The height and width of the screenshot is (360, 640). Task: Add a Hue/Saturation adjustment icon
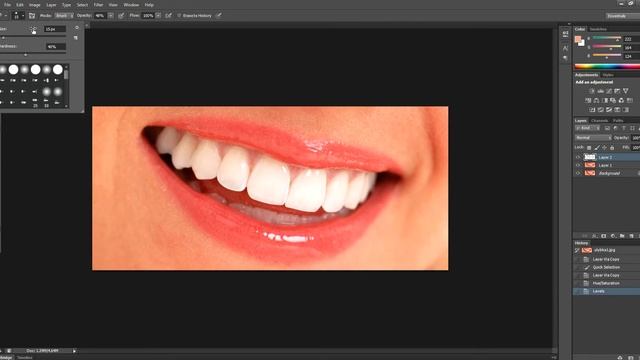588,100
